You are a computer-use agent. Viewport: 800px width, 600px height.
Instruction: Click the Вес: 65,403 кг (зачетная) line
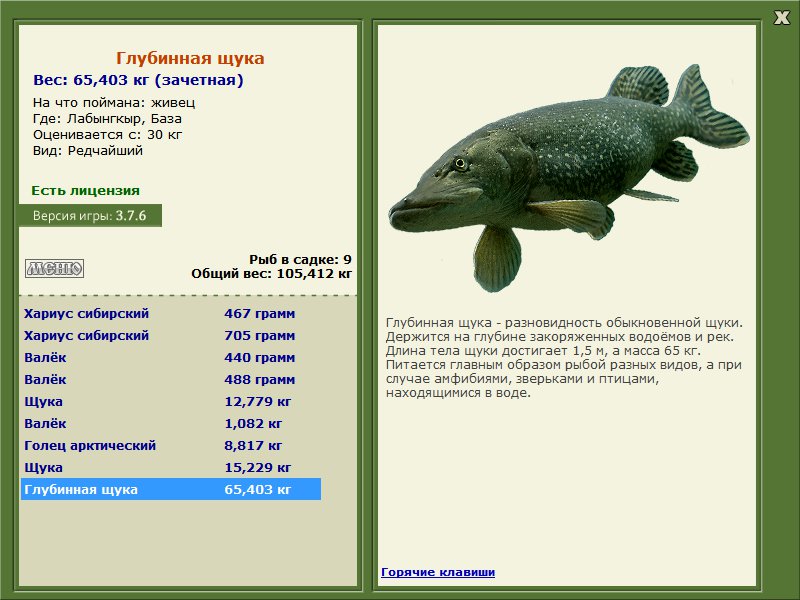[138, 80]
